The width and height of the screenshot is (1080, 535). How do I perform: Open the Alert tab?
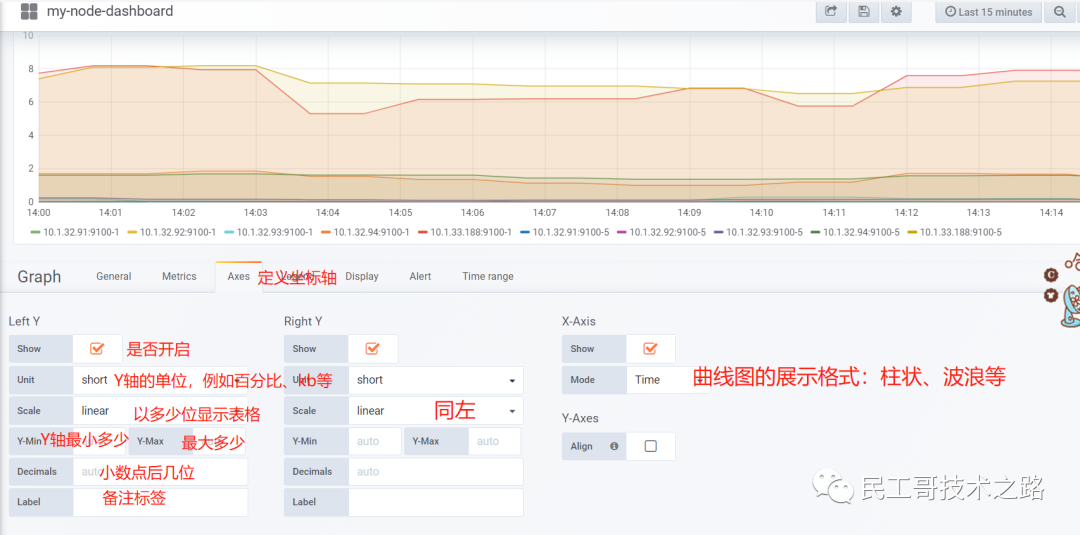coord(420,276)
